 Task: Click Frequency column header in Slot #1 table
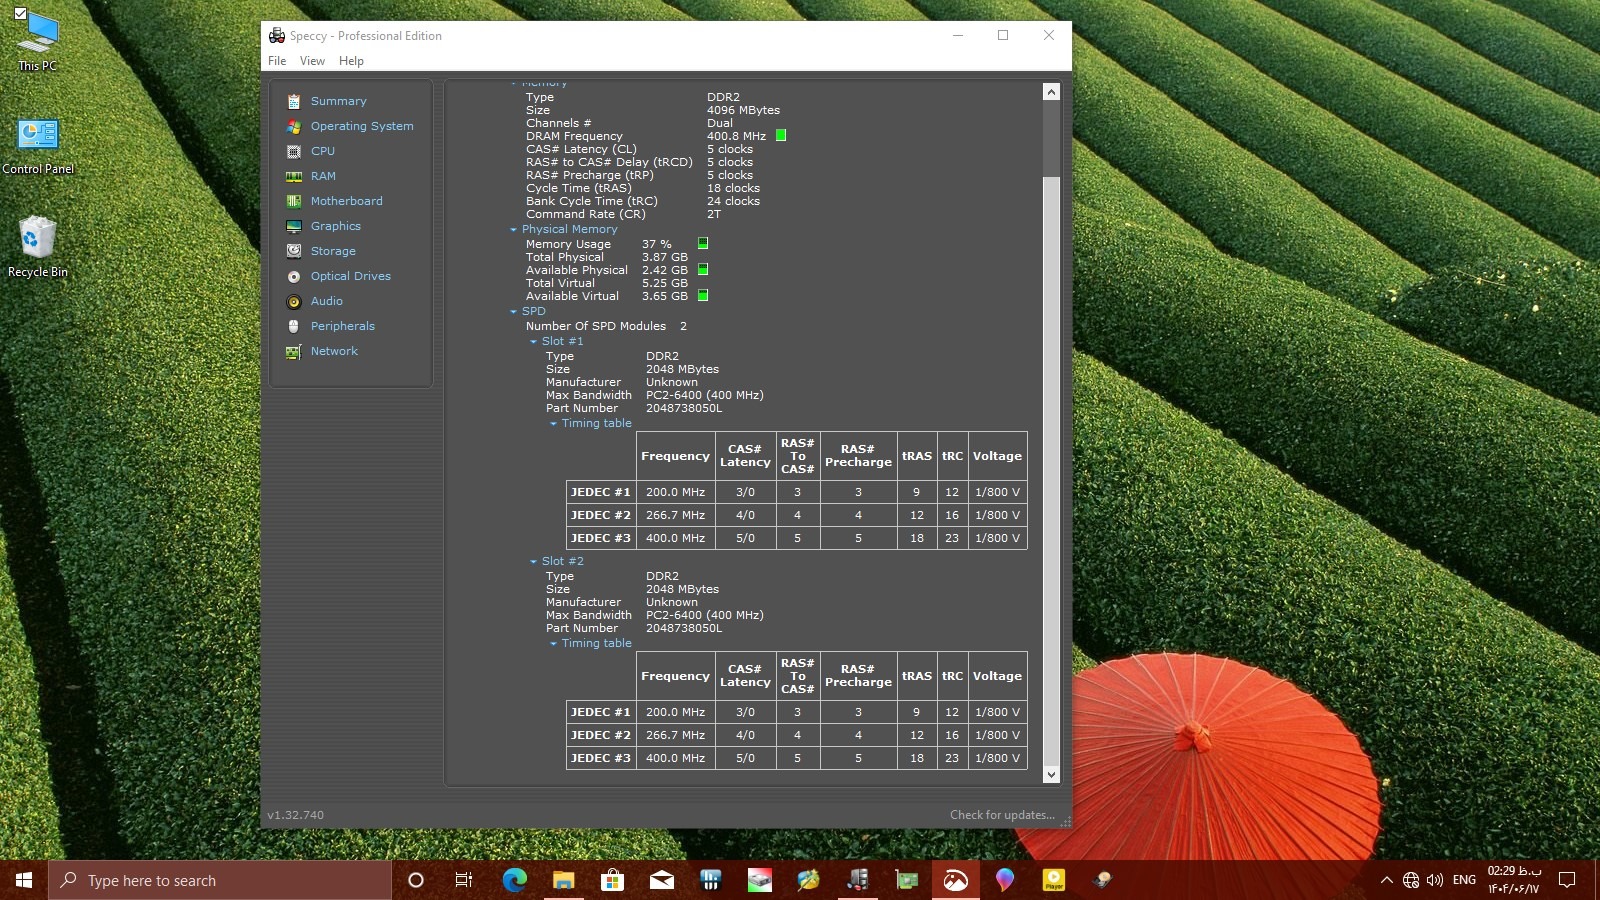[675, 456]
